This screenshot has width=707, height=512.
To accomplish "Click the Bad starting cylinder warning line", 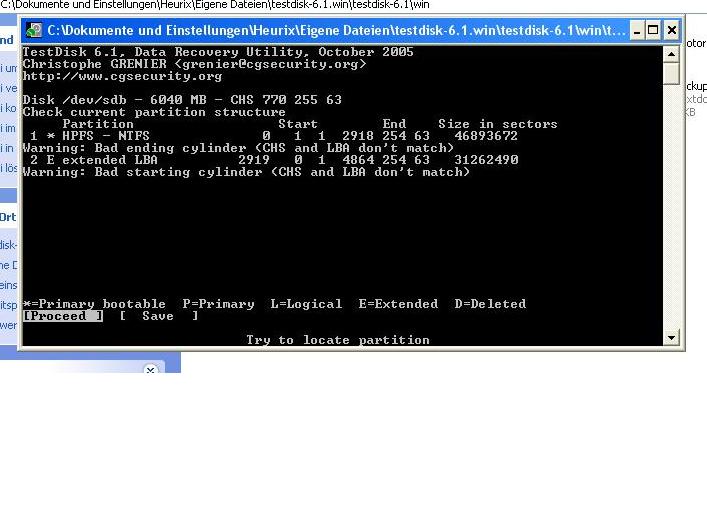I will [246, 172].
